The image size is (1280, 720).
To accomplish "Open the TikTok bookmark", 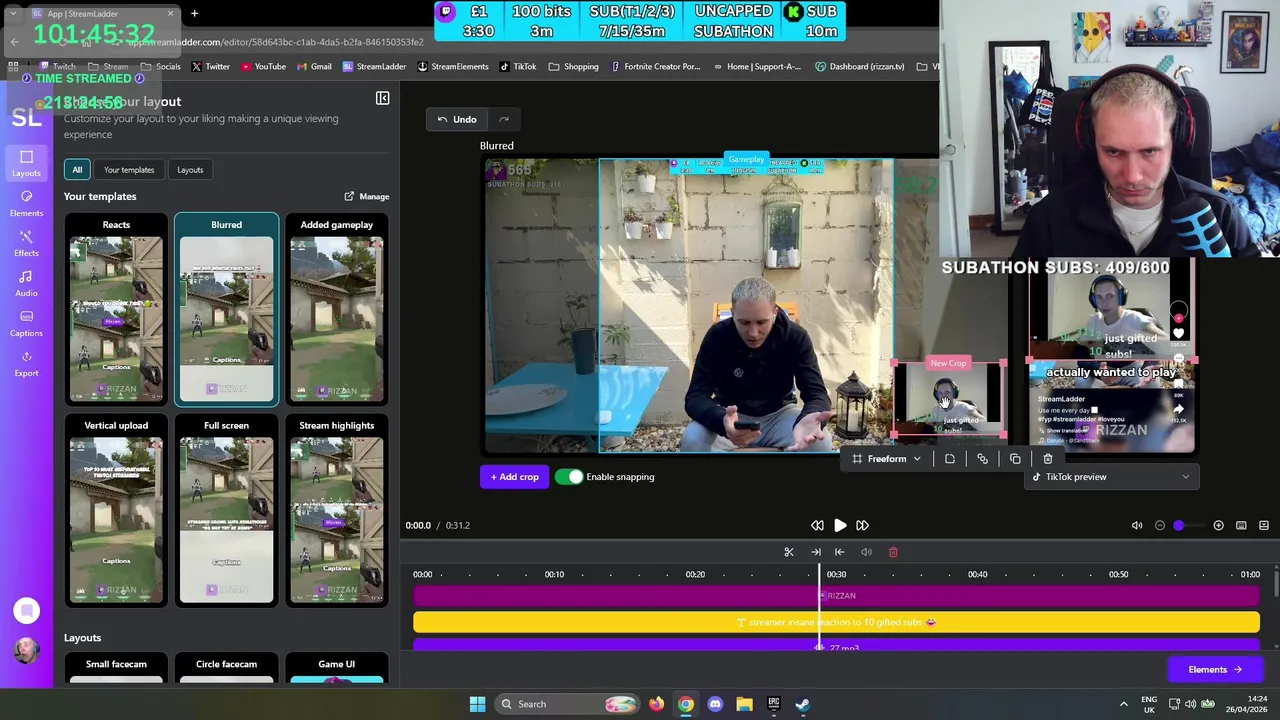I will coord(517,67).
